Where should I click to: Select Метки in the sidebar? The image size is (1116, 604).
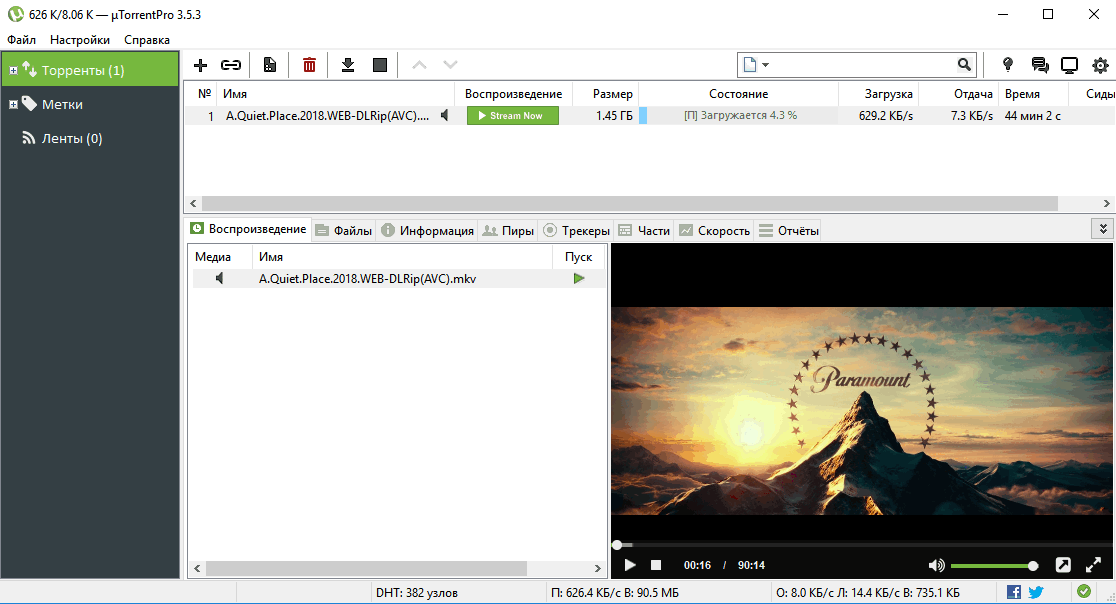[x=62, y=104]
